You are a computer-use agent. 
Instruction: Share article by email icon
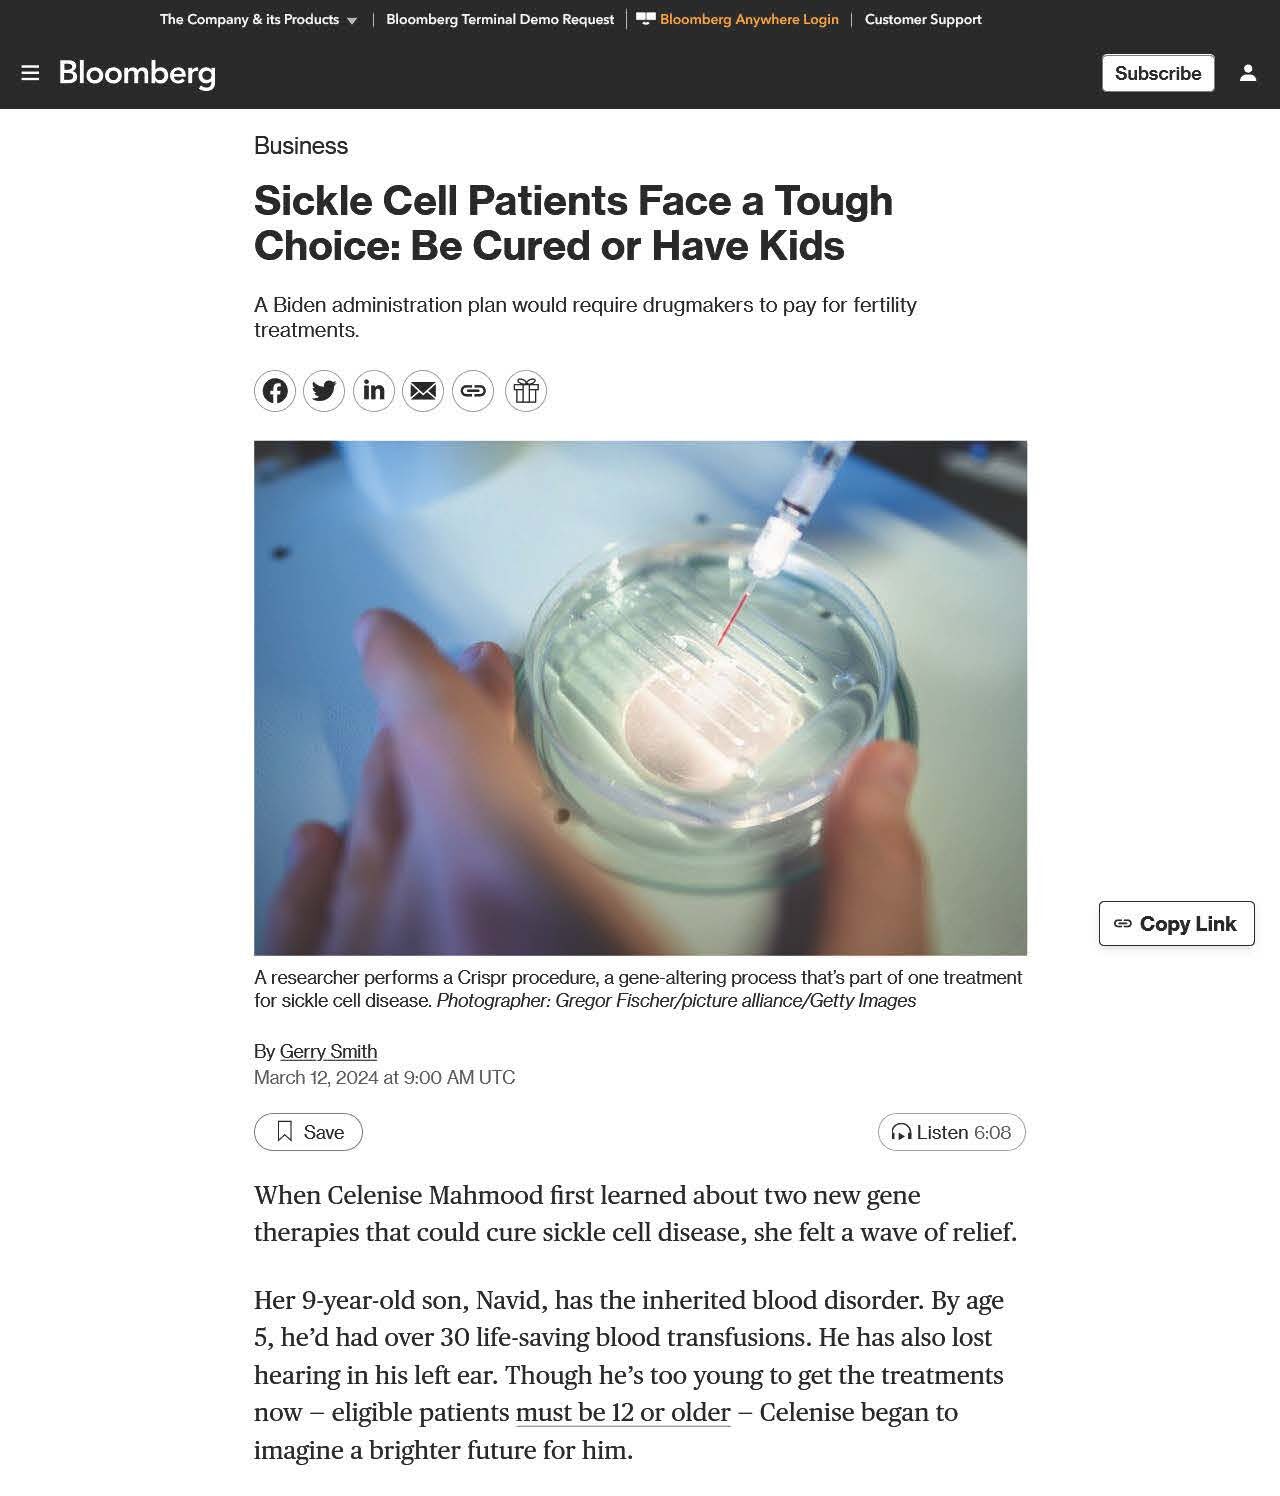coord(423,390)
